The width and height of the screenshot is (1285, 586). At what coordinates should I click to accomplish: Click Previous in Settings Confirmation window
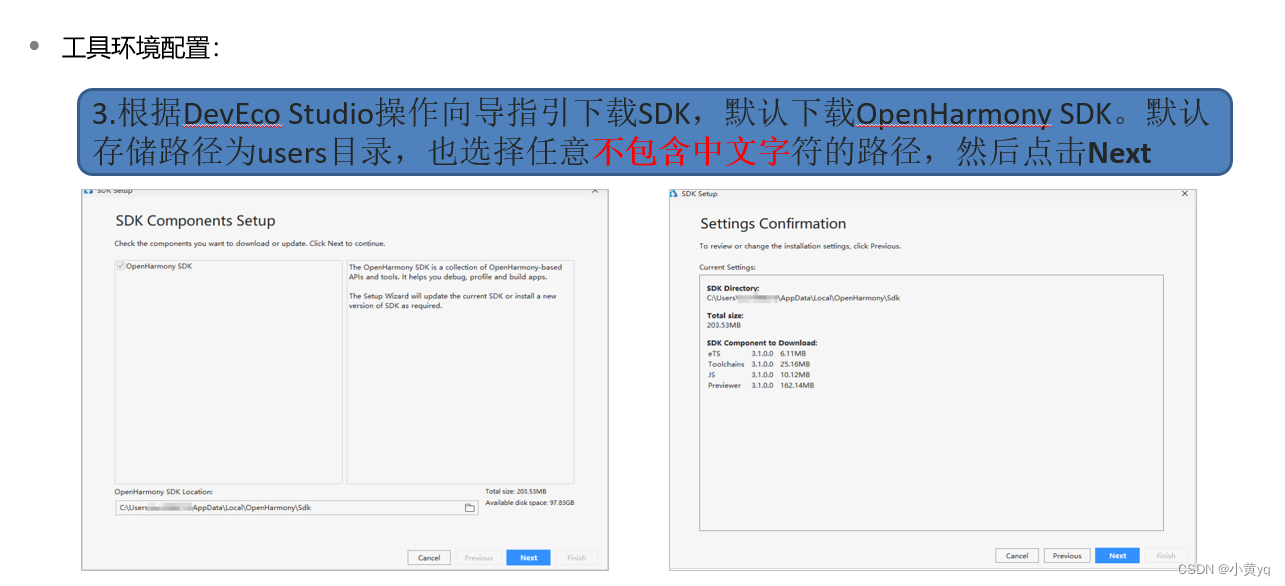[1067, 556]
